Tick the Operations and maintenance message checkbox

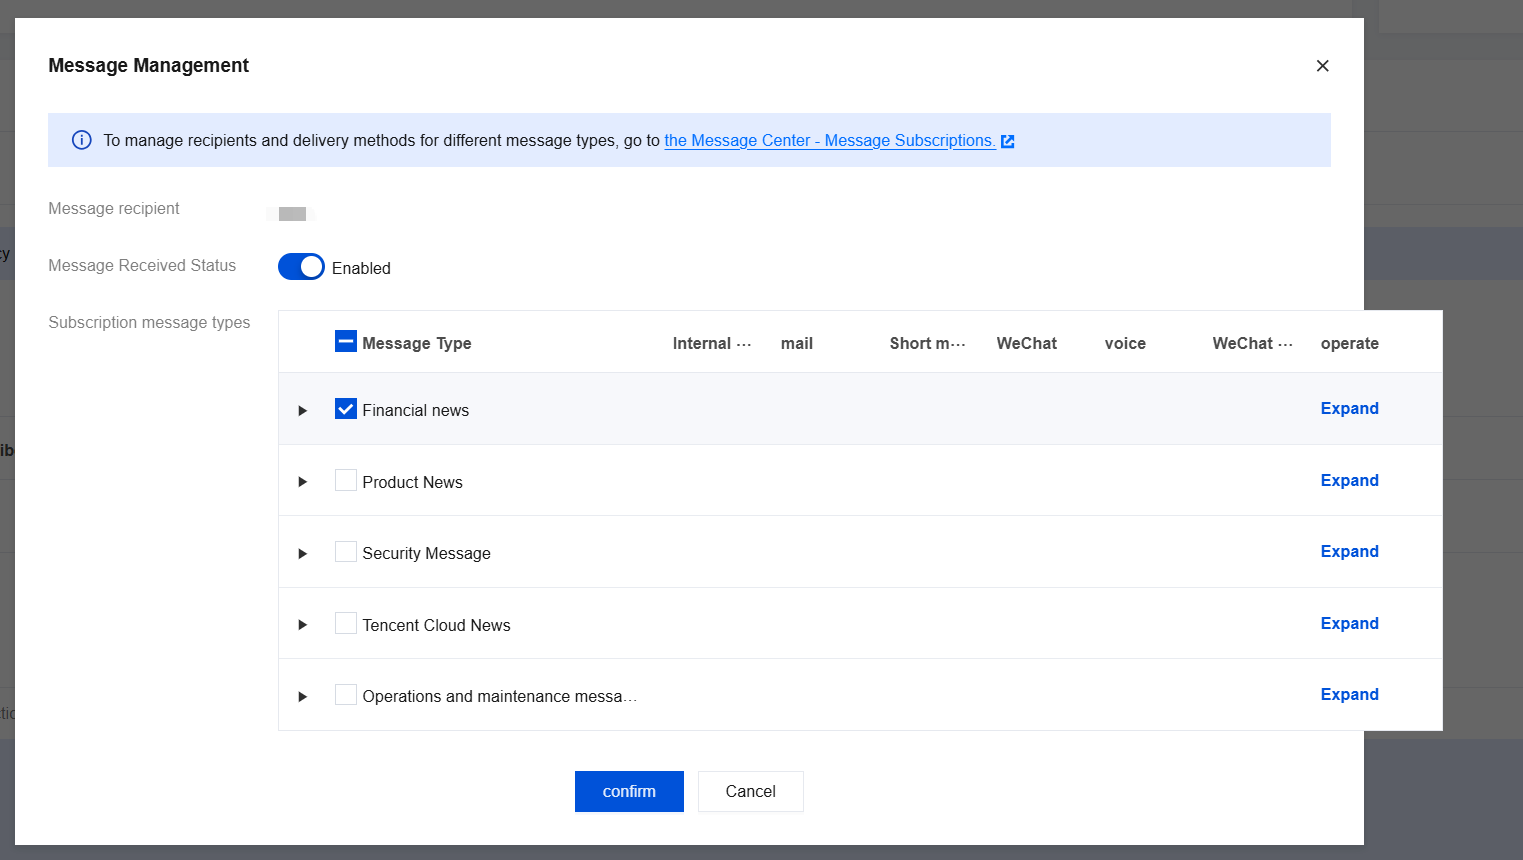(x=346, y=695)
